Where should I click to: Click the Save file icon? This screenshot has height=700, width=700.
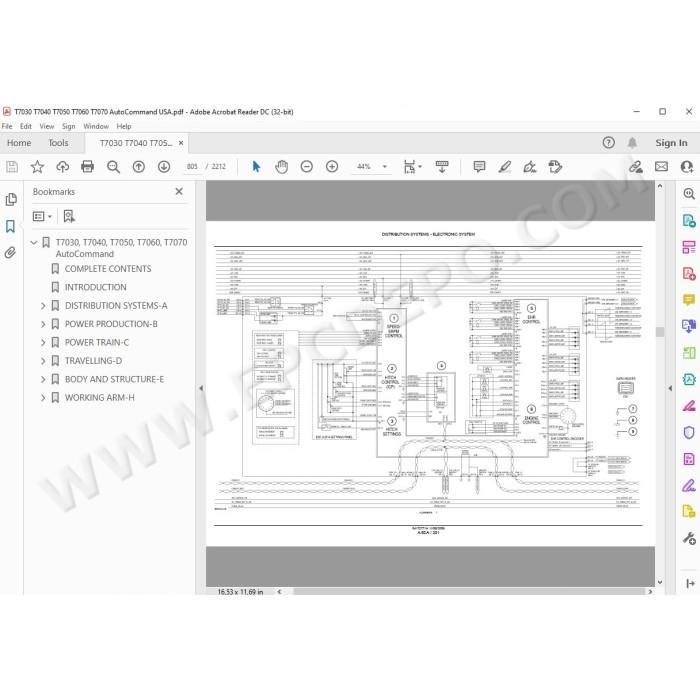[x=12, y=167]
